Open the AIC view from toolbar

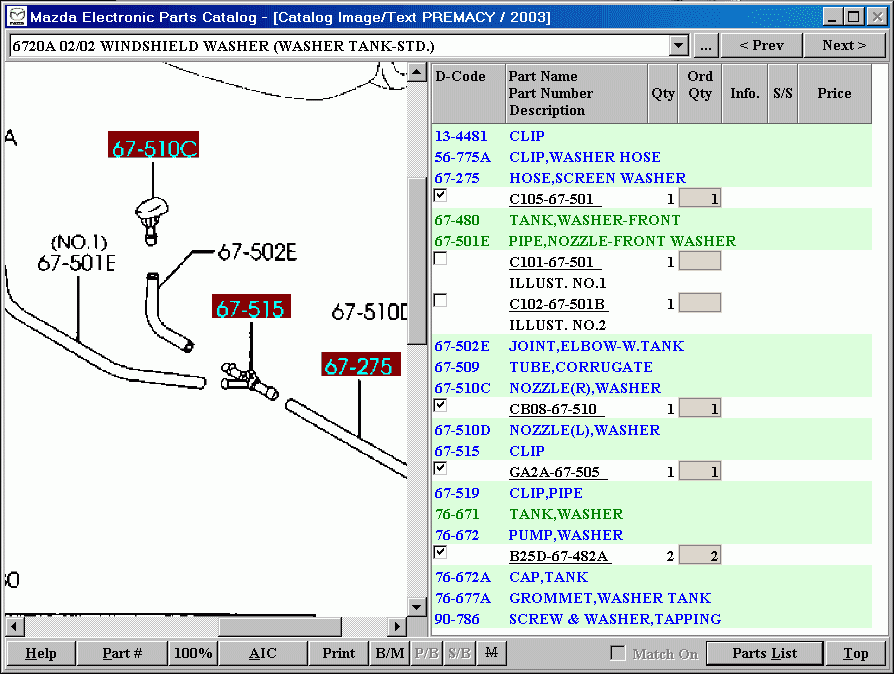[262, 653]
